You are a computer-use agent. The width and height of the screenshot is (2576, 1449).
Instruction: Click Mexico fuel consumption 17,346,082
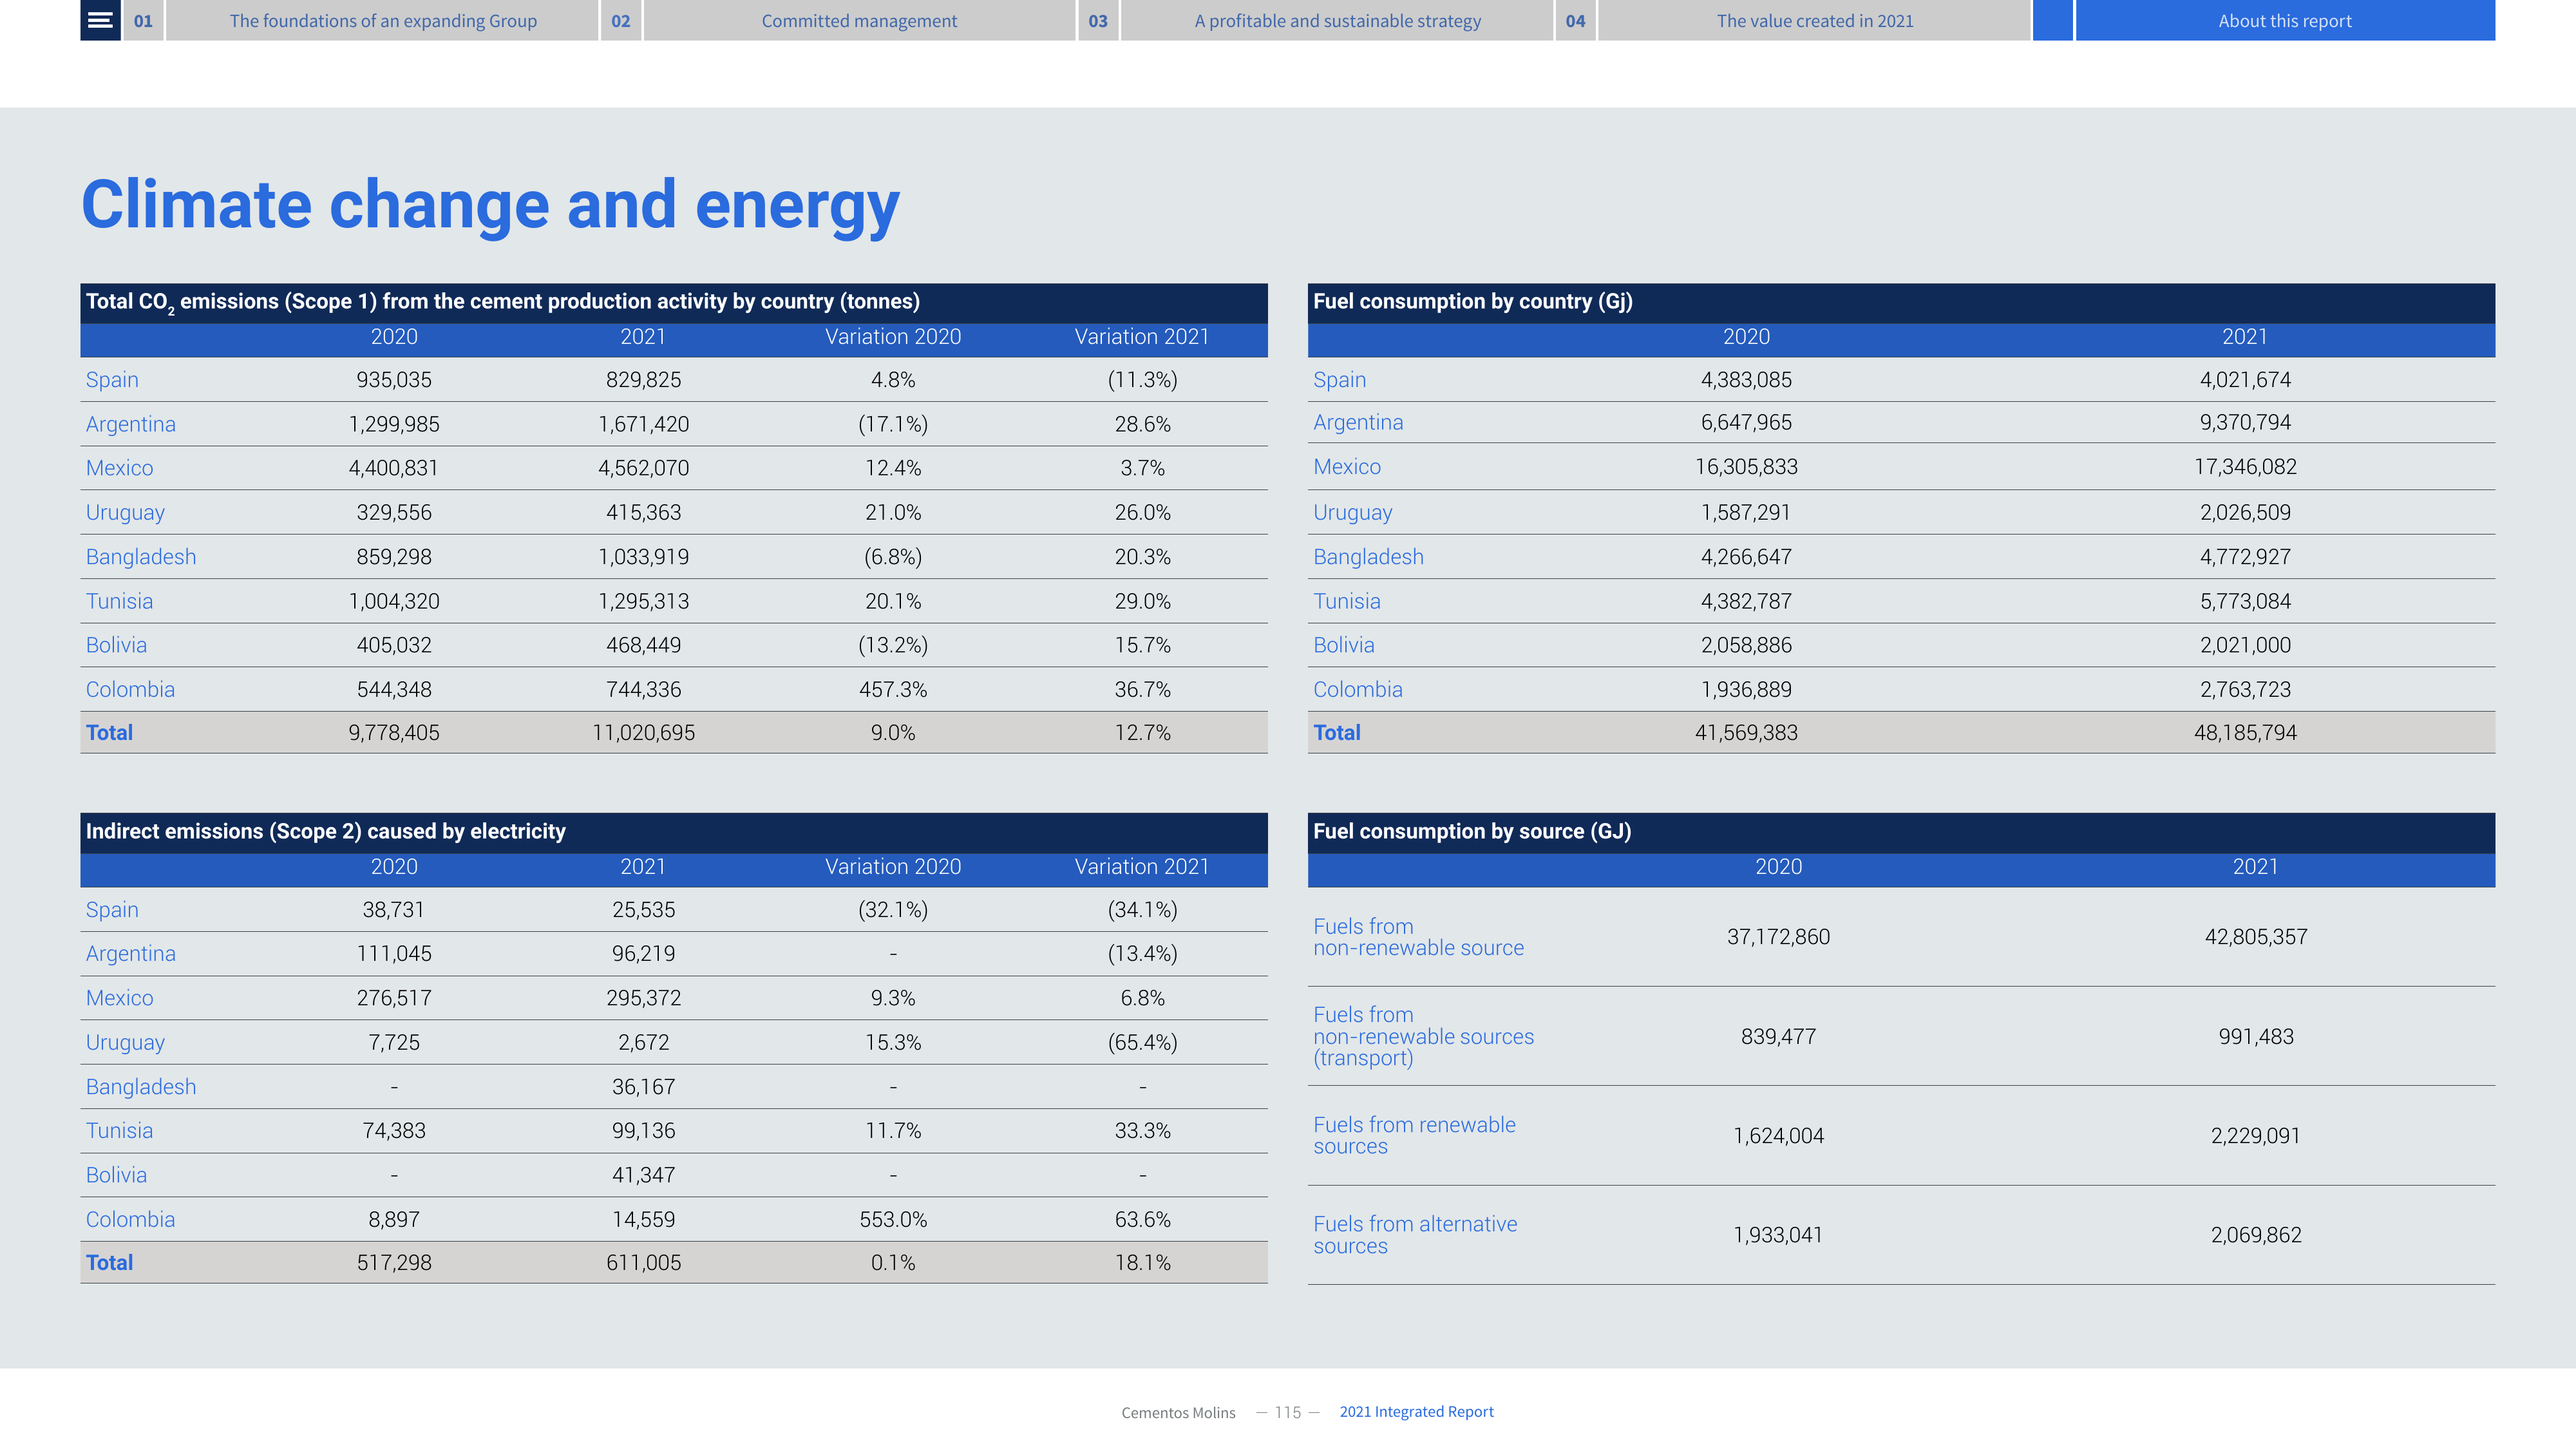(x=2245, y=467)
